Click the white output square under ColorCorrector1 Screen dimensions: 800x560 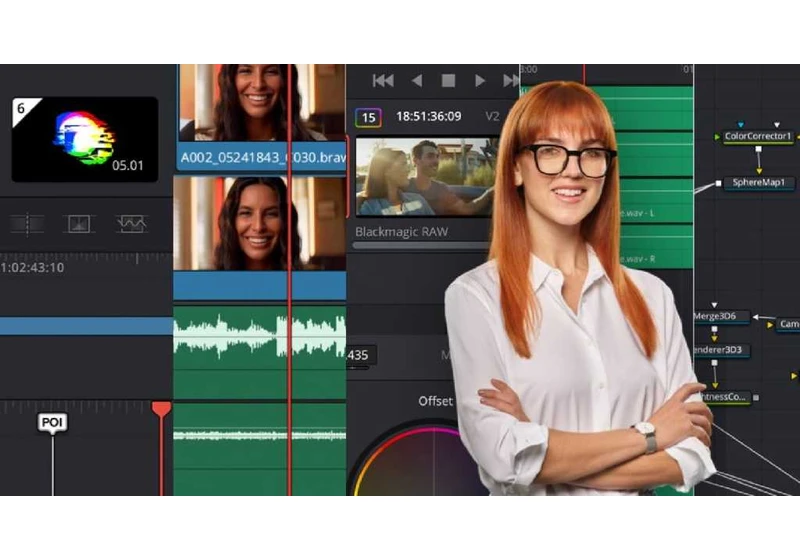pos(759,149)
